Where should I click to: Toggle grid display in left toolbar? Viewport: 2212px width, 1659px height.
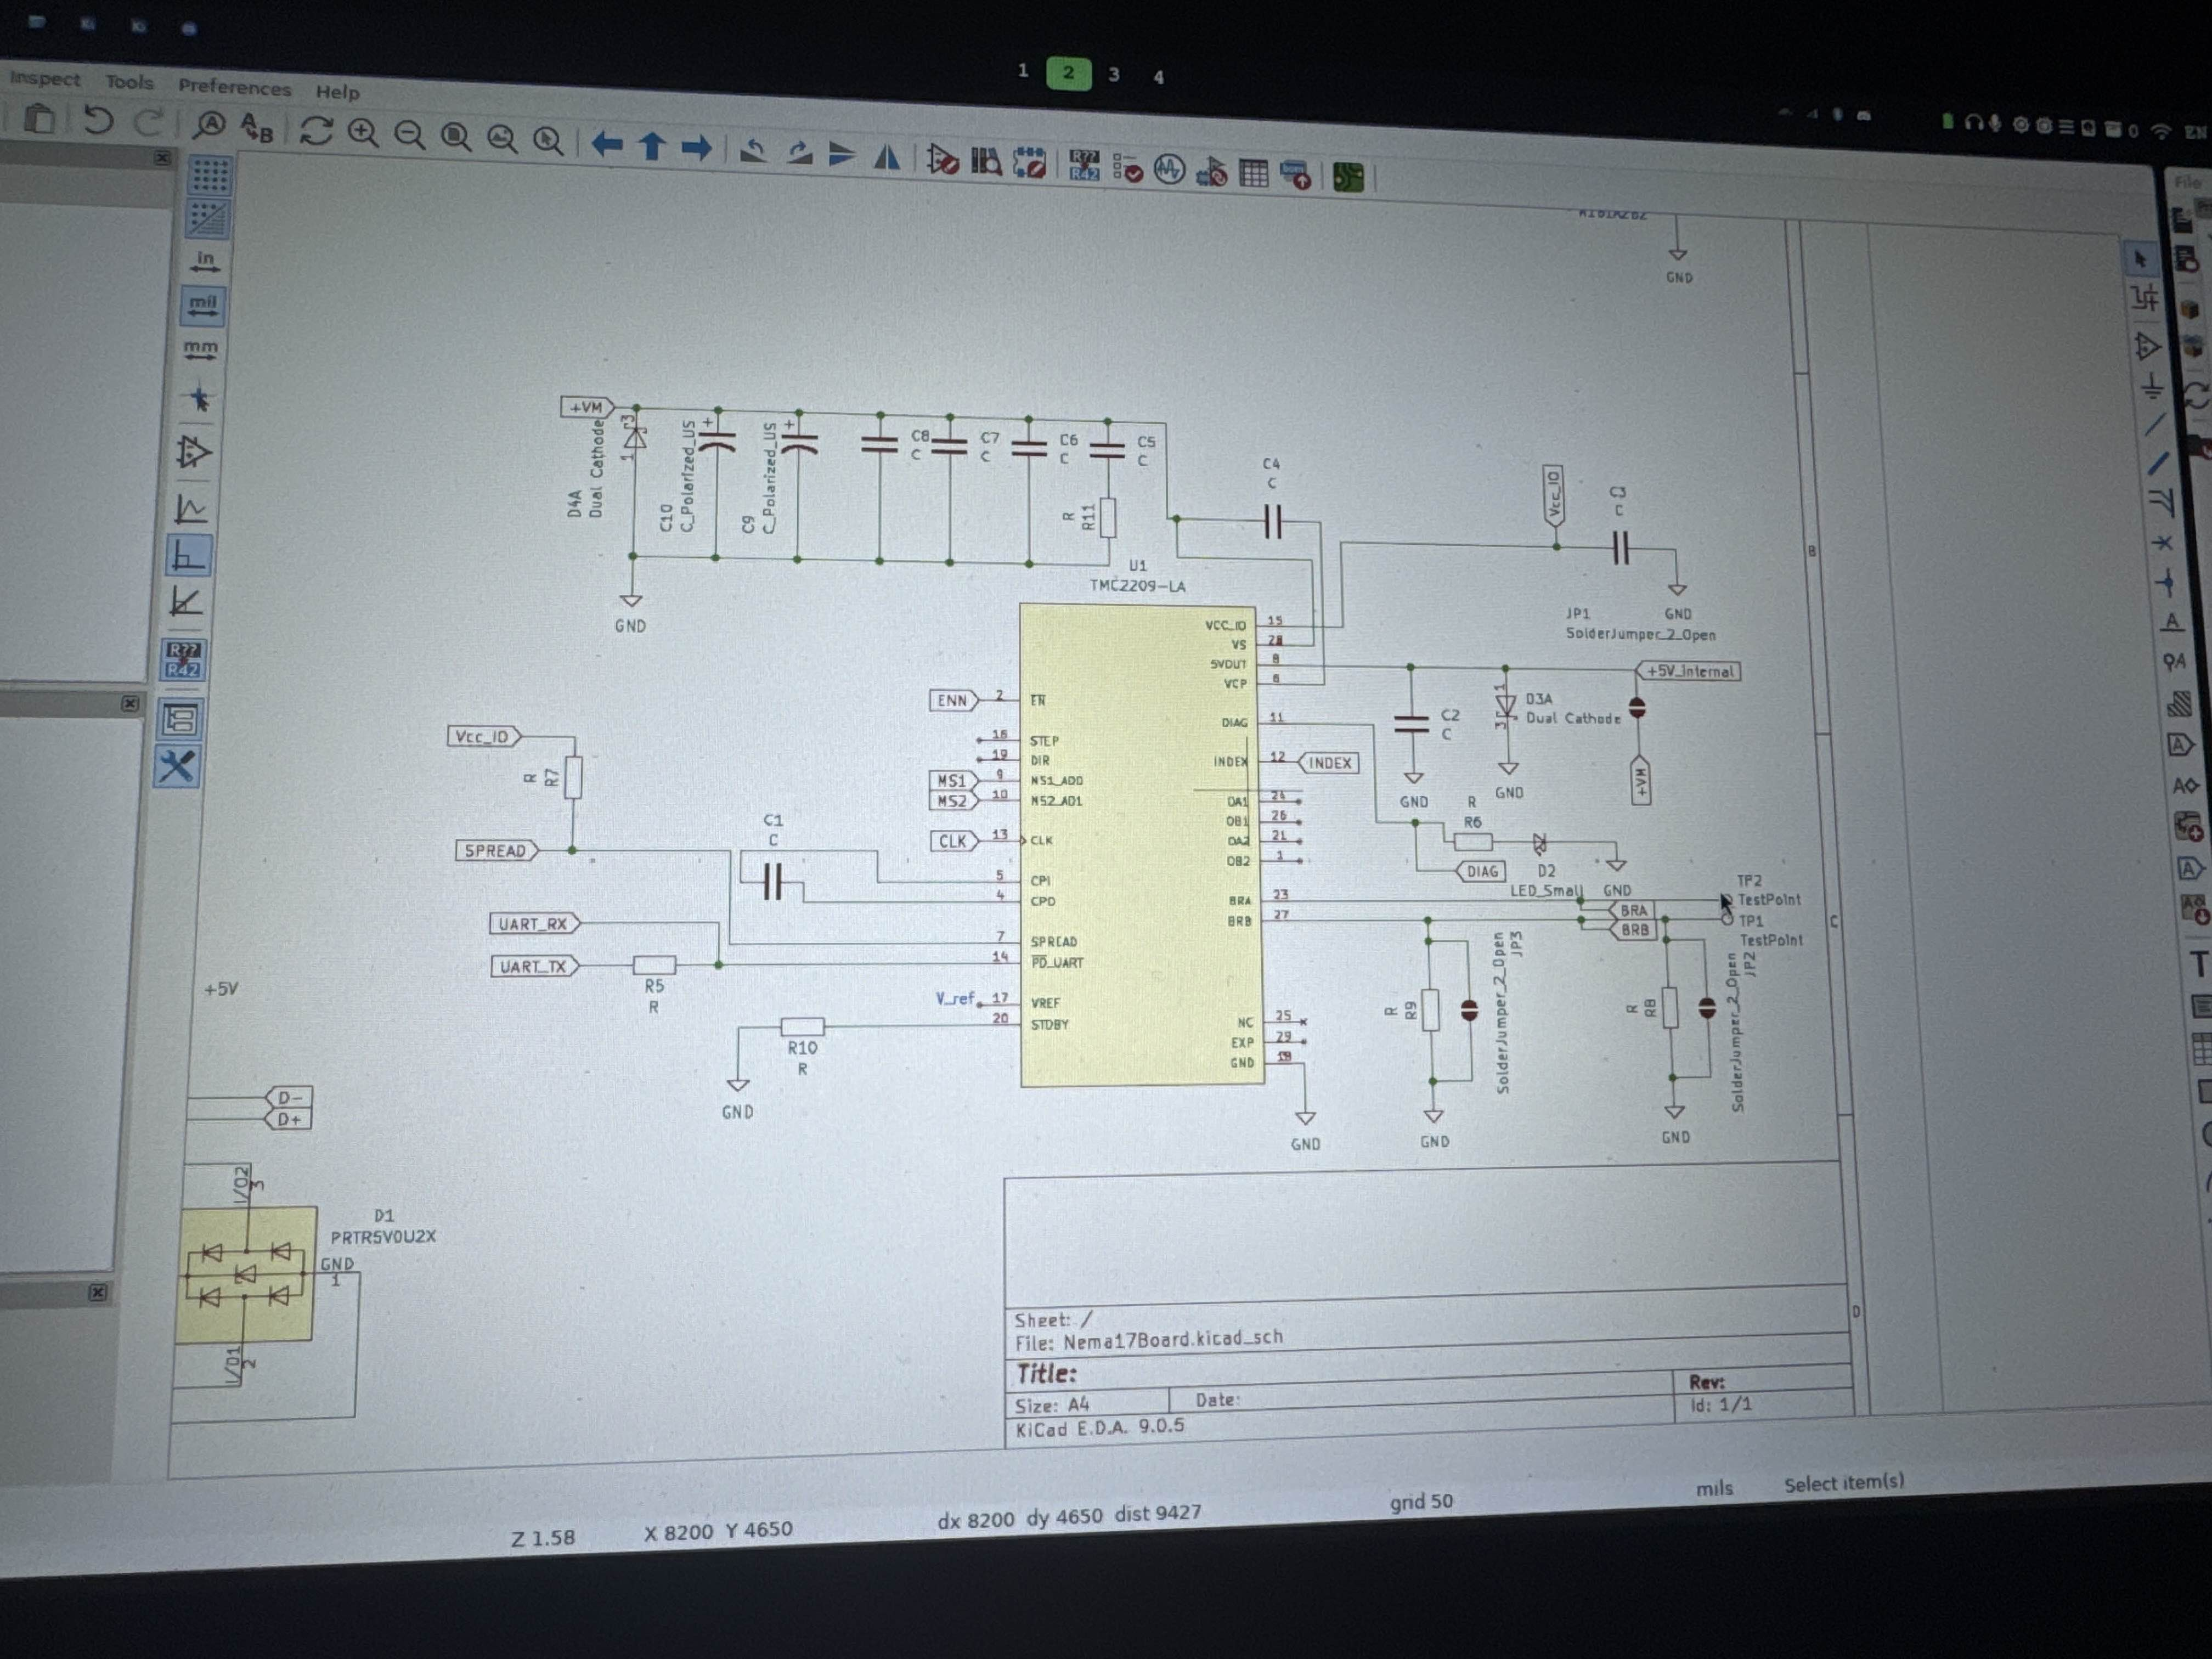tap(209, 176)
